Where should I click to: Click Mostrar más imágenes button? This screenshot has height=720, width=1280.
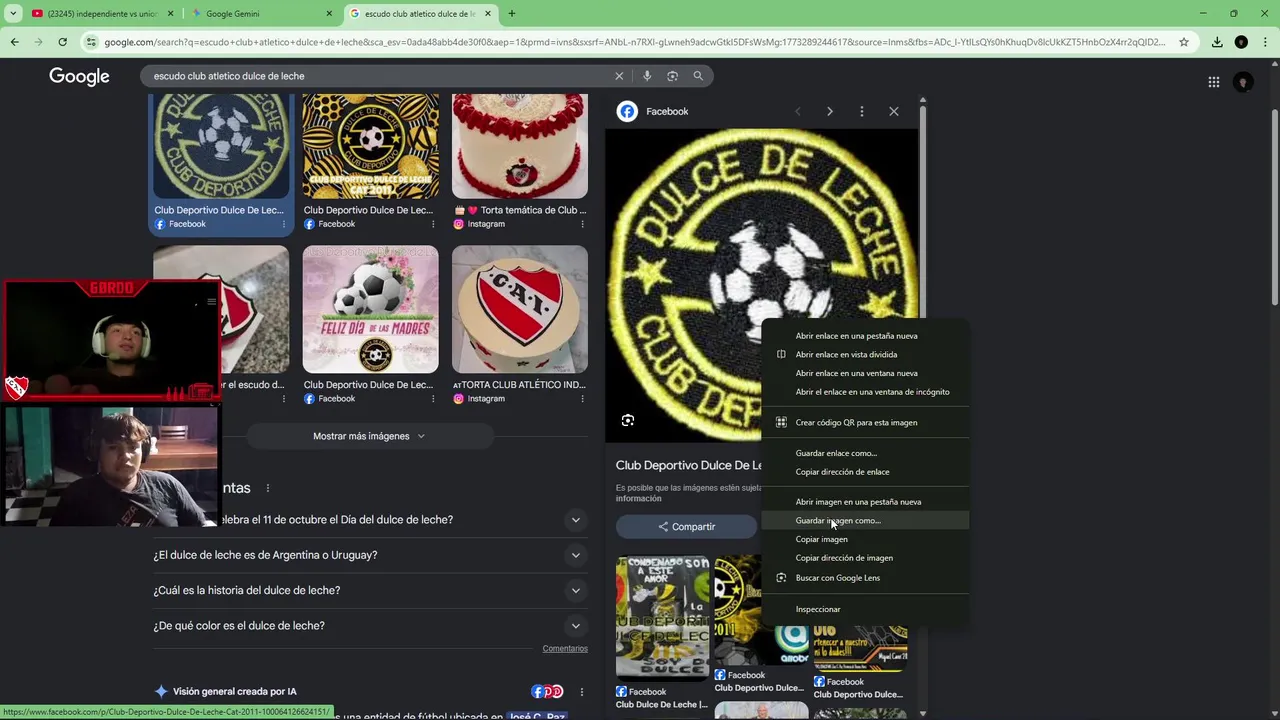[x=369, y=436]
